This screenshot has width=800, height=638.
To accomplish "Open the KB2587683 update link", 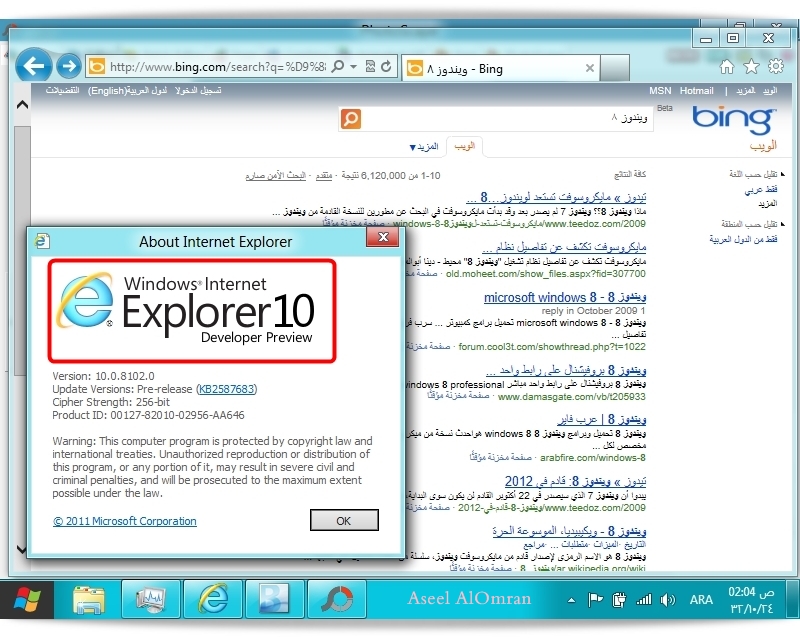I will coord(227,389).
